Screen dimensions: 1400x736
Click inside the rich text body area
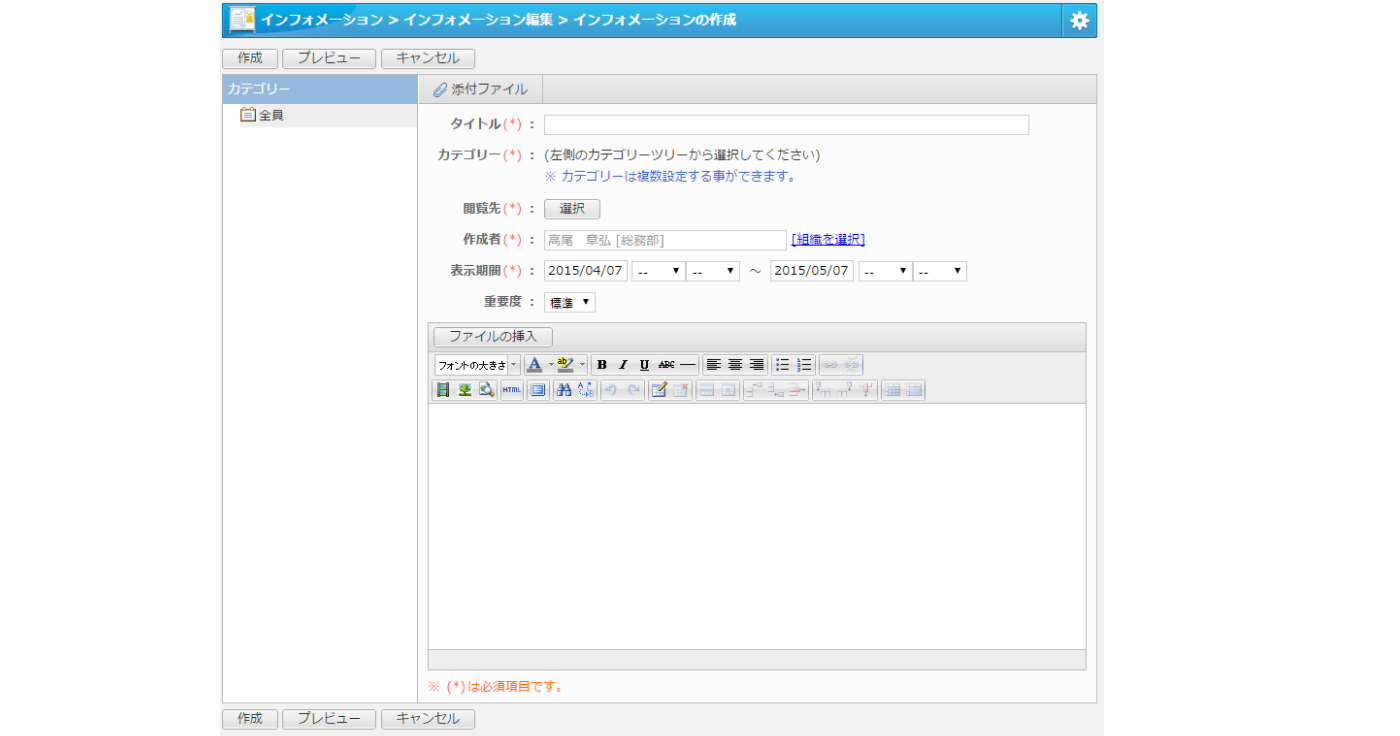pyautogui.click(x=757, y=526)
